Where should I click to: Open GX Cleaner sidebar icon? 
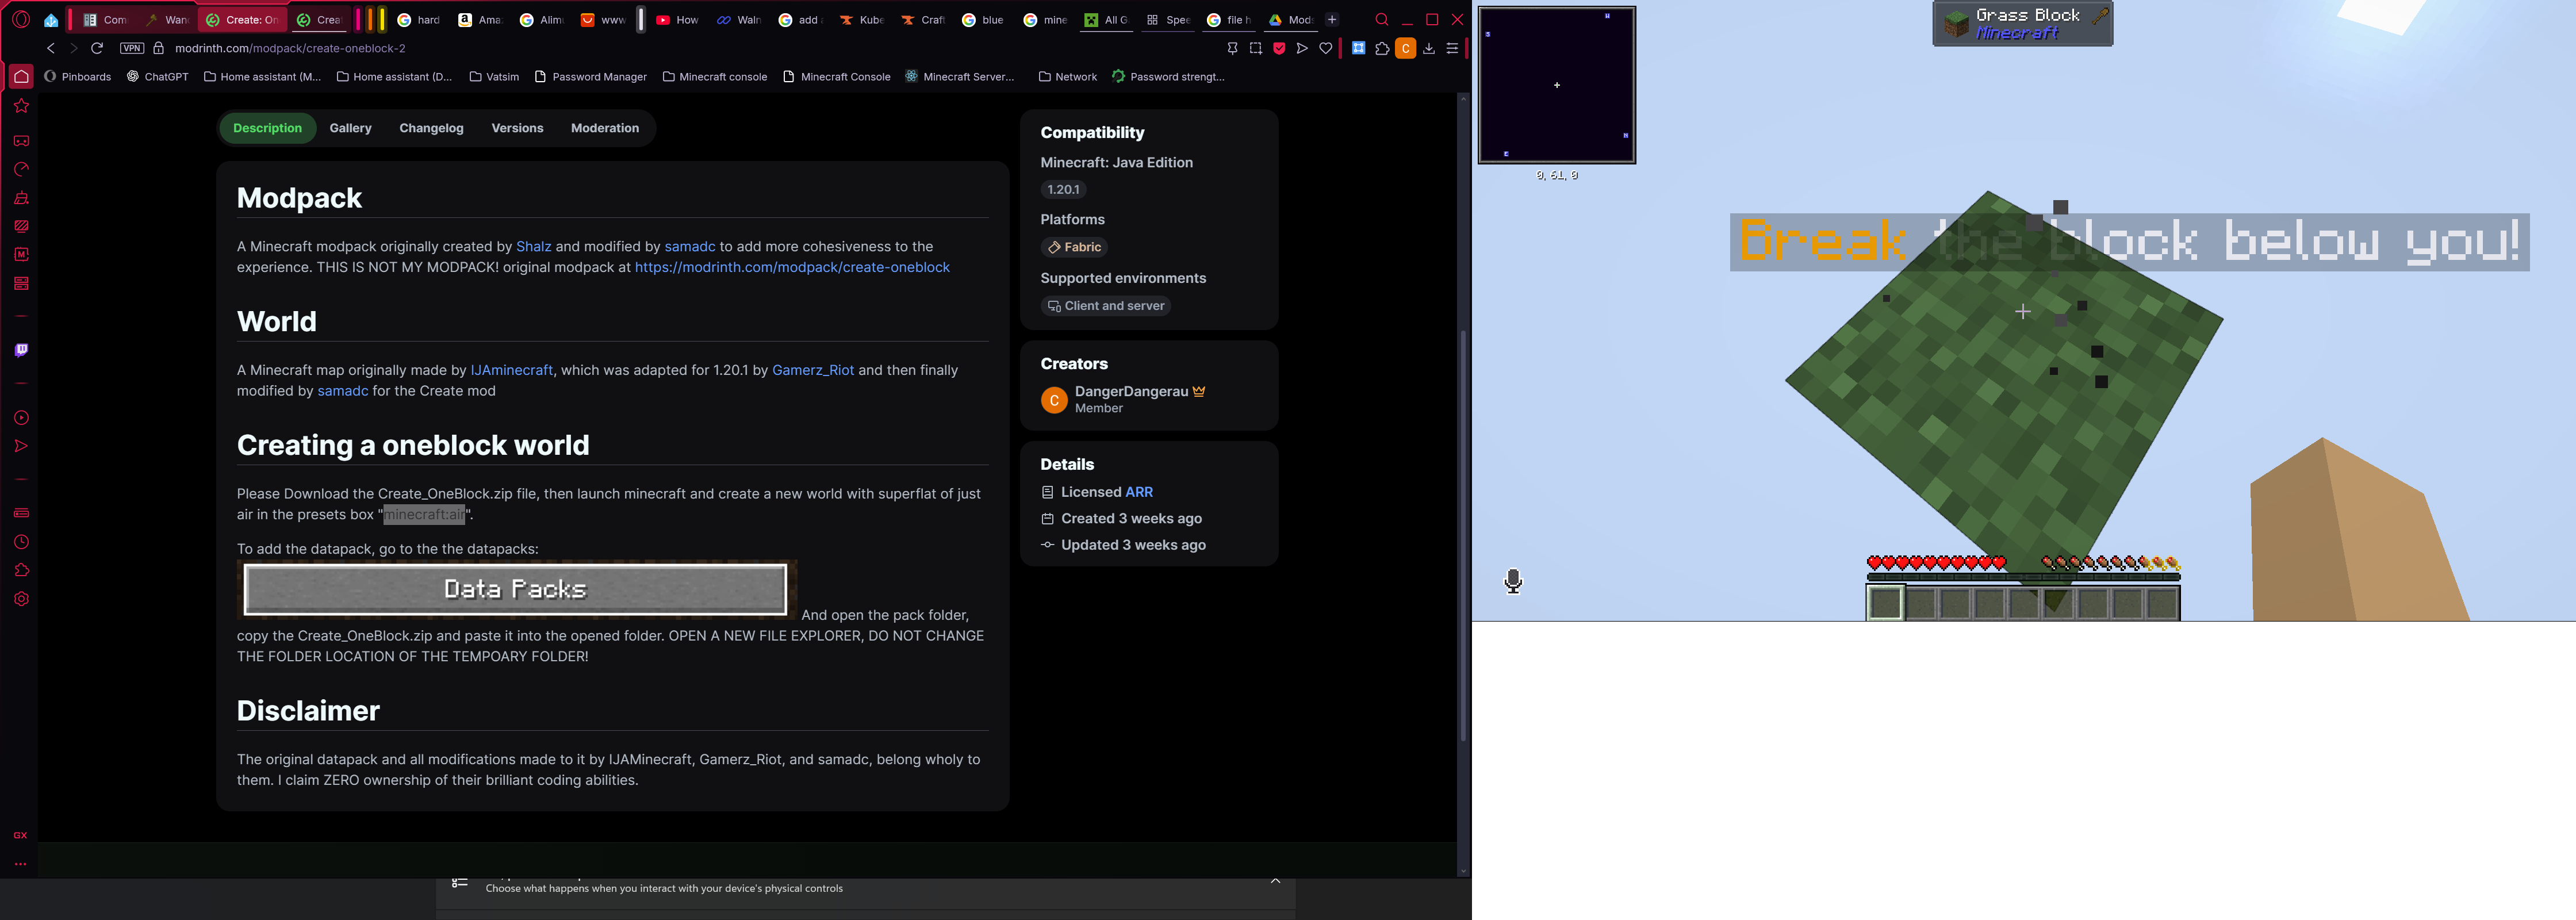coord(21,198)
